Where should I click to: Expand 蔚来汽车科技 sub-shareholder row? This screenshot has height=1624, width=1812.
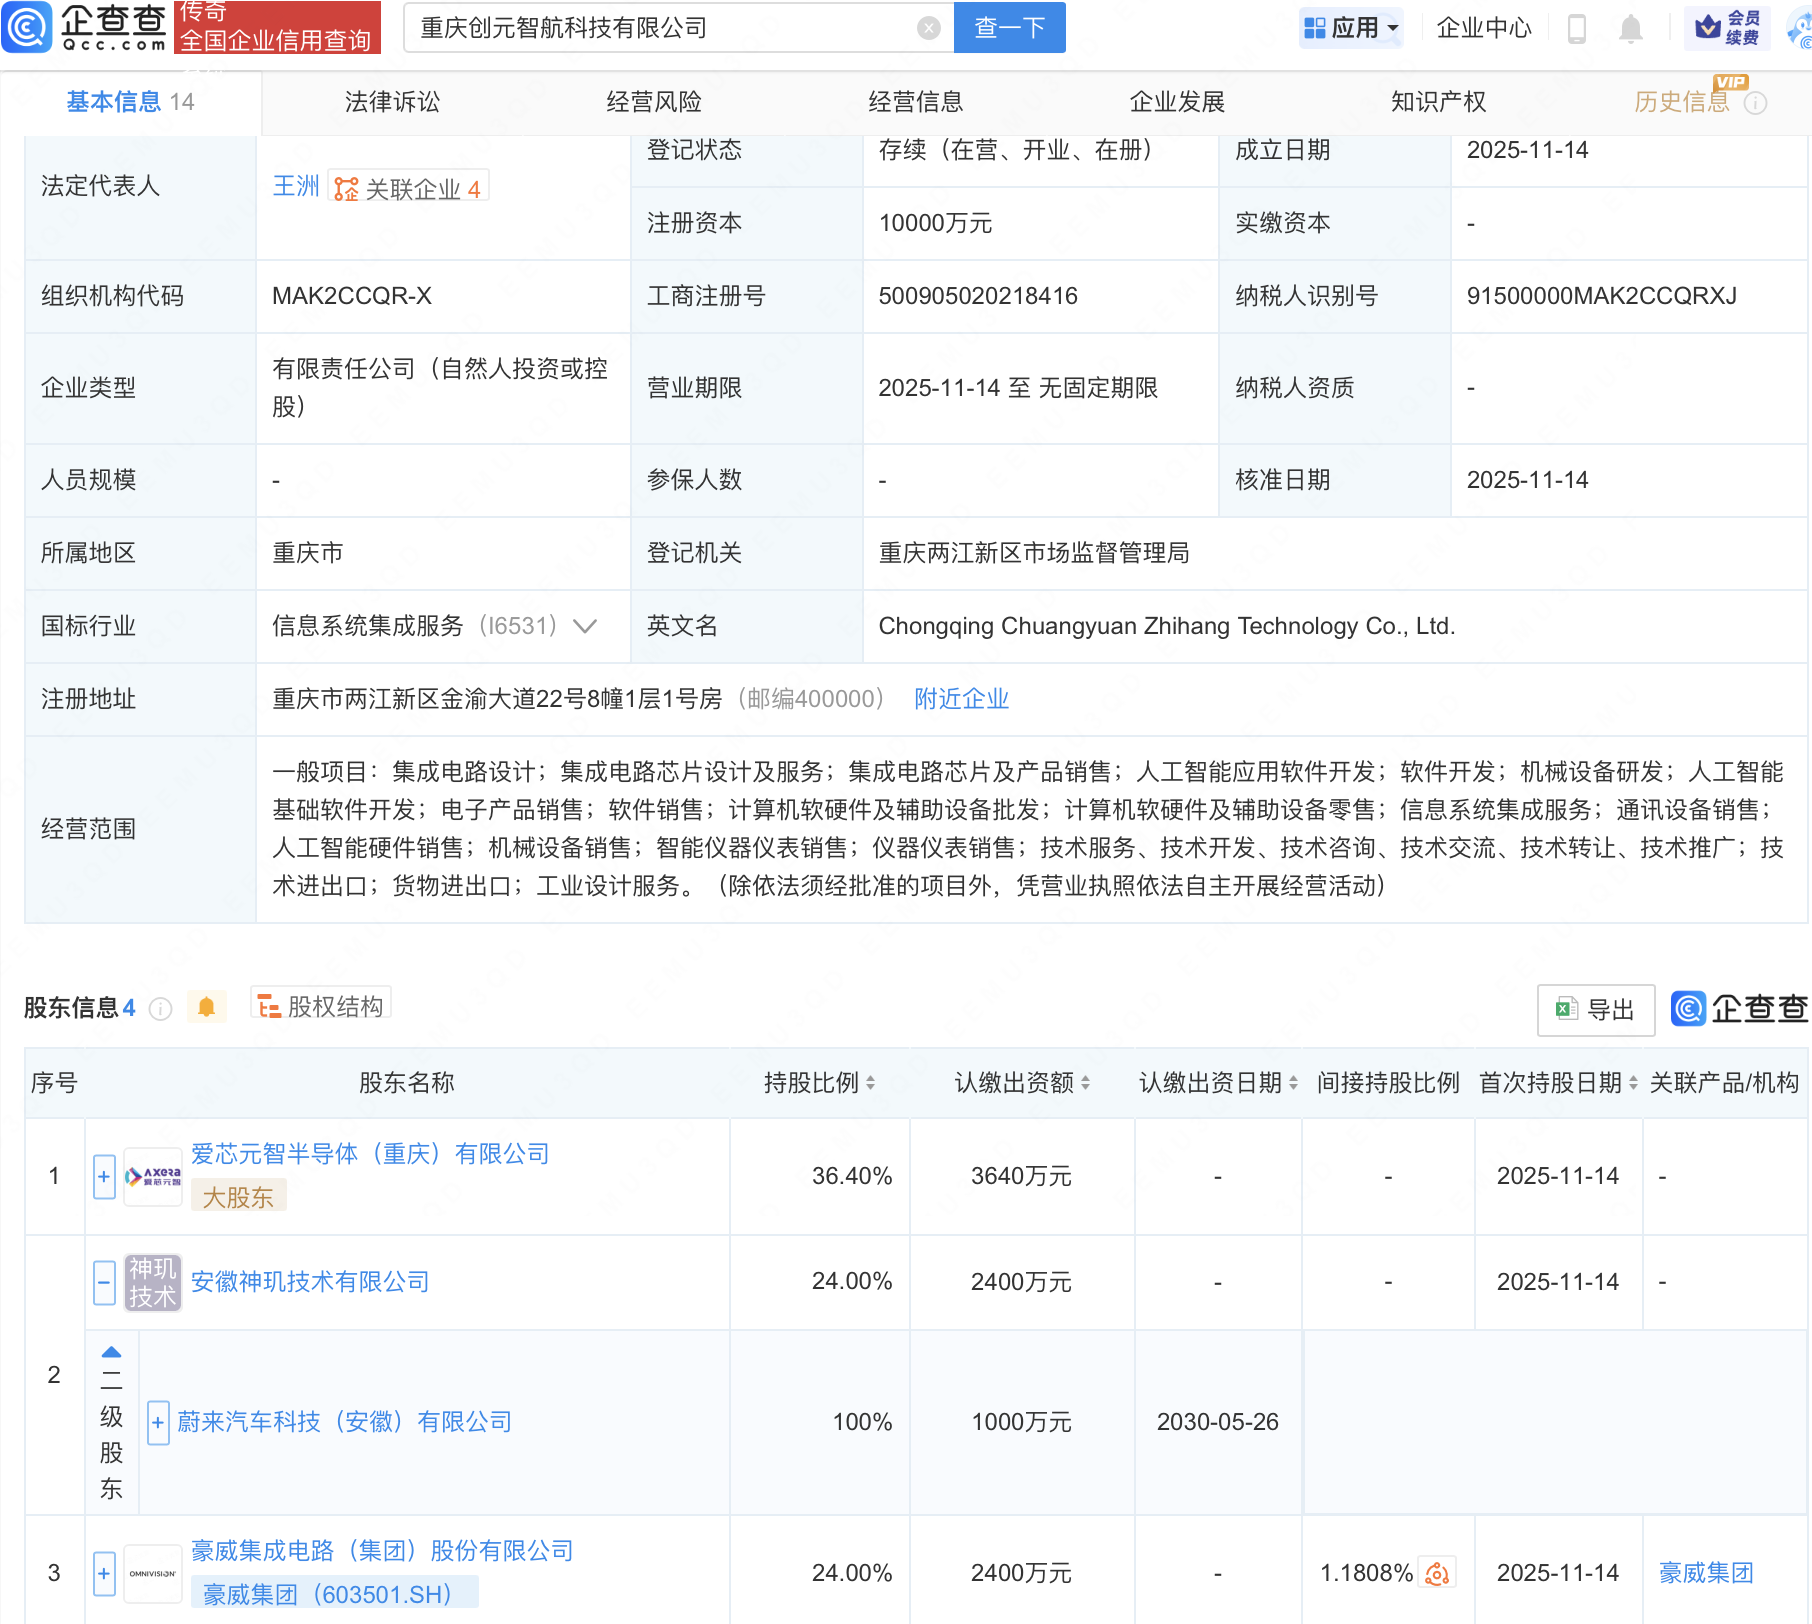tap(158, 1422)
